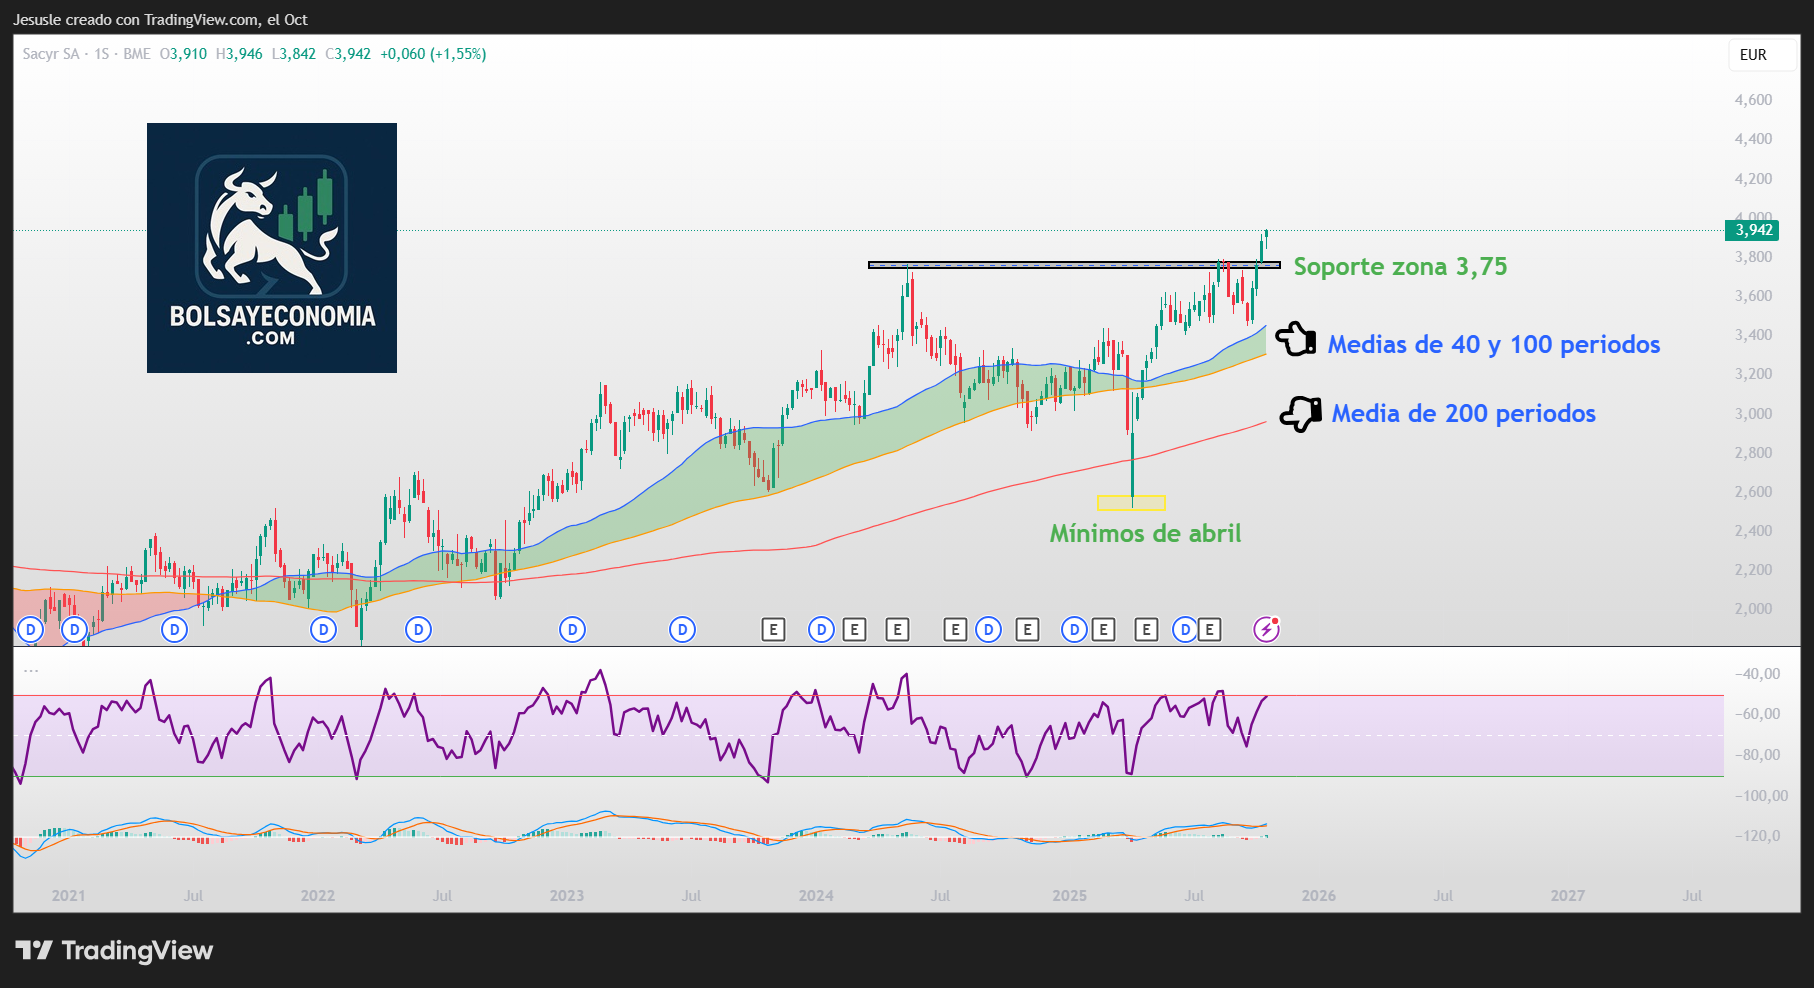
Task: Click the Mínimos de abril text label
Action: 1145,533
